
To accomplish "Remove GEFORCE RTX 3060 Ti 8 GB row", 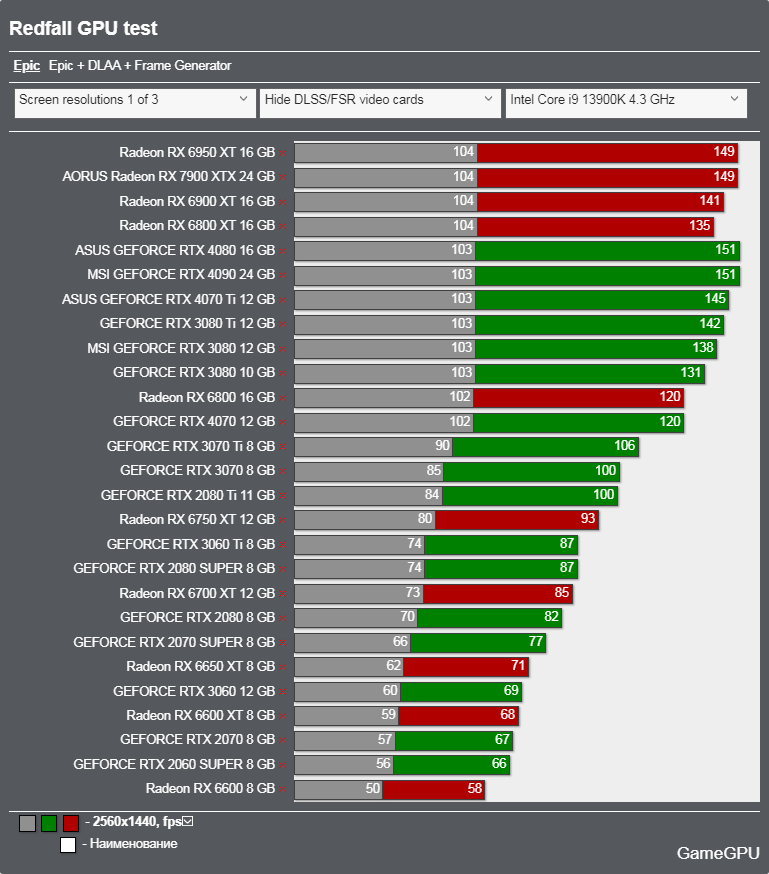I will [283, 545].
